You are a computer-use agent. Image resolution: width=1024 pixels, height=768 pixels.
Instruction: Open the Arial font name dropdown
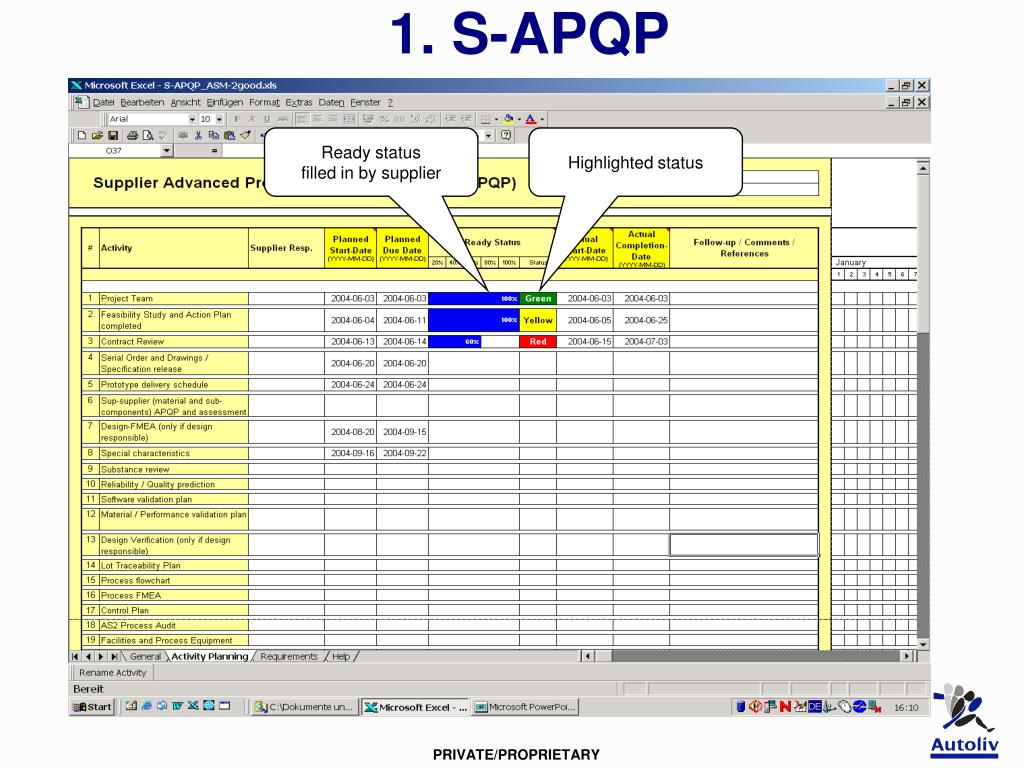tap(192, 119)
